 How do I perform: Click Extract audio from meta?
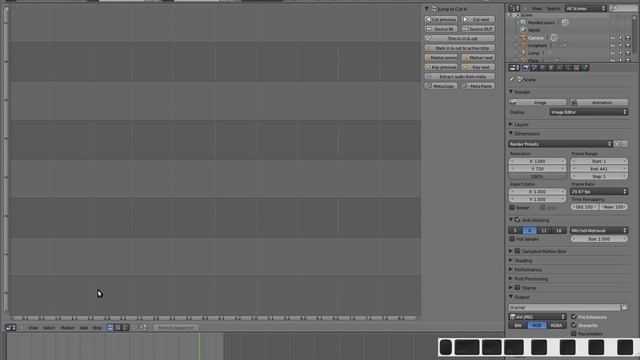pyautogui.click(x=460, y=77)
